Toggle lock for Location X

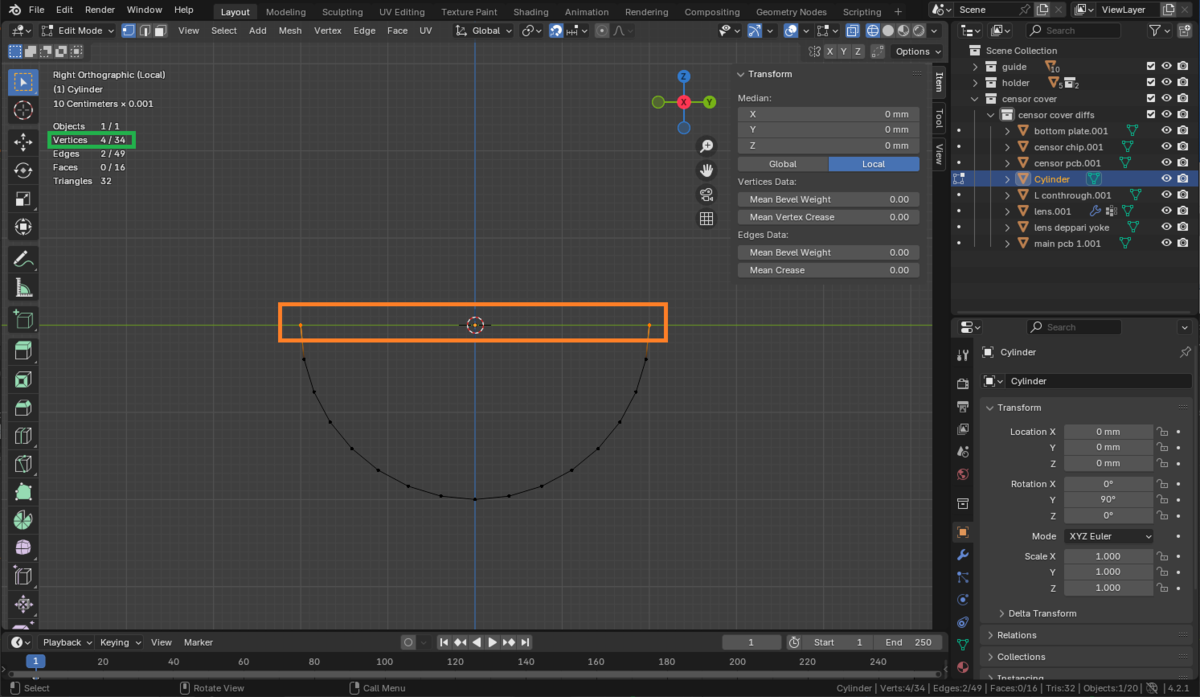tap(1162, 431)
